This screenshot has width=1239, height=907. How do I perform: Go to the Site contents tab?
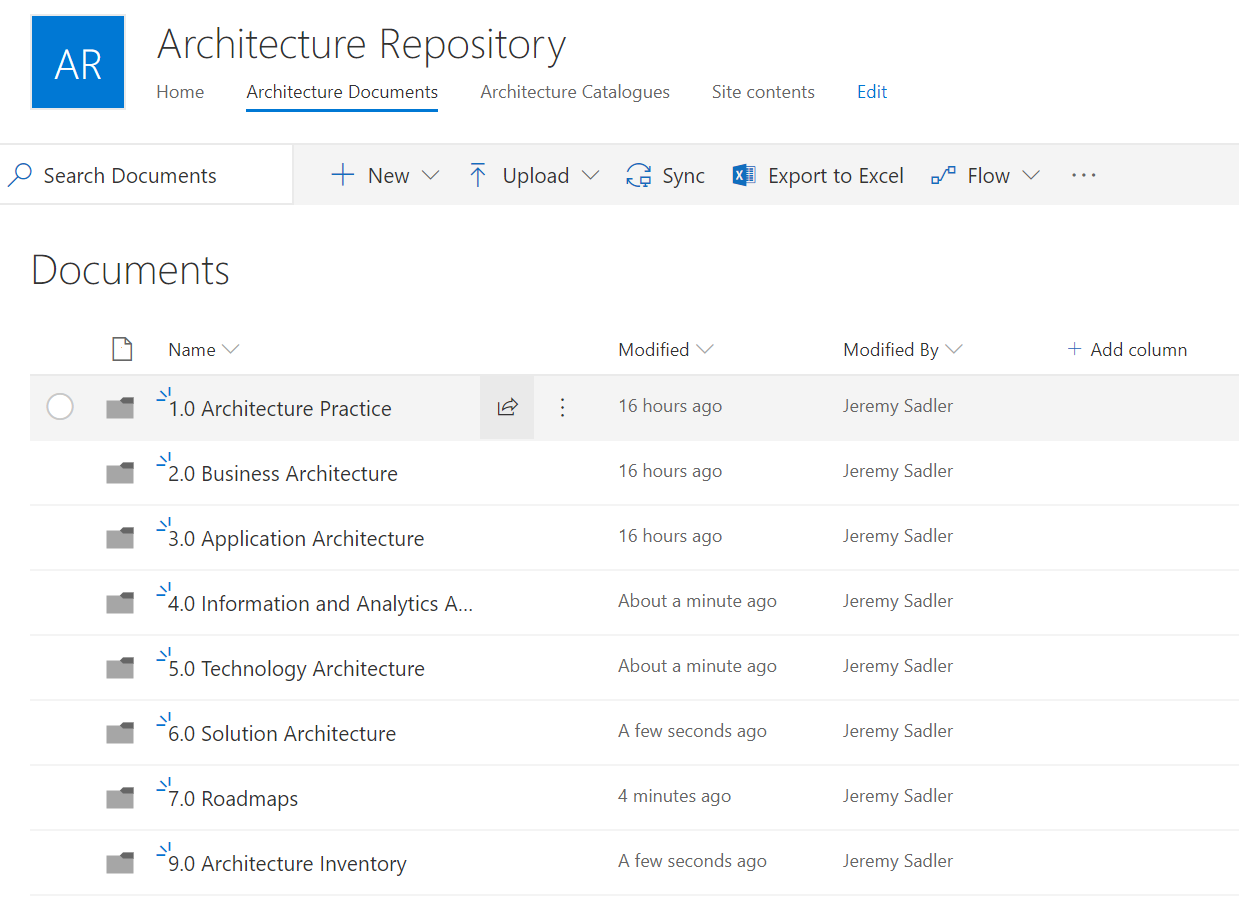coord(763,92)
